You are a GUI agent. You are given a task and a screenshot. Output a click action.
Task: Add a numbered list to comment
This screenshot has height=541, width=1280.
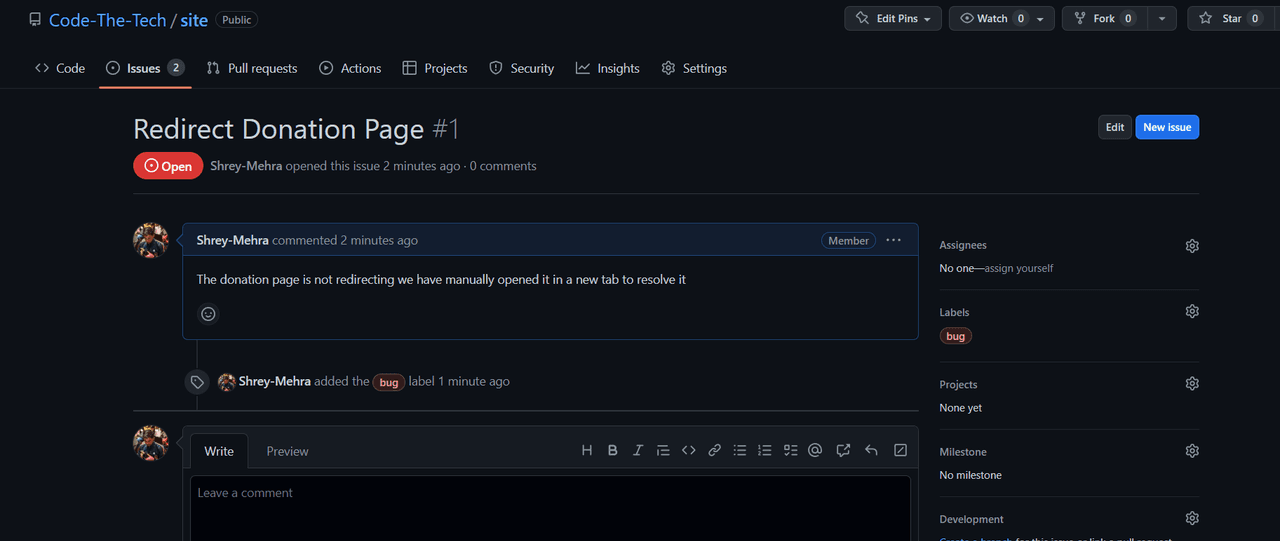[765, 451]
